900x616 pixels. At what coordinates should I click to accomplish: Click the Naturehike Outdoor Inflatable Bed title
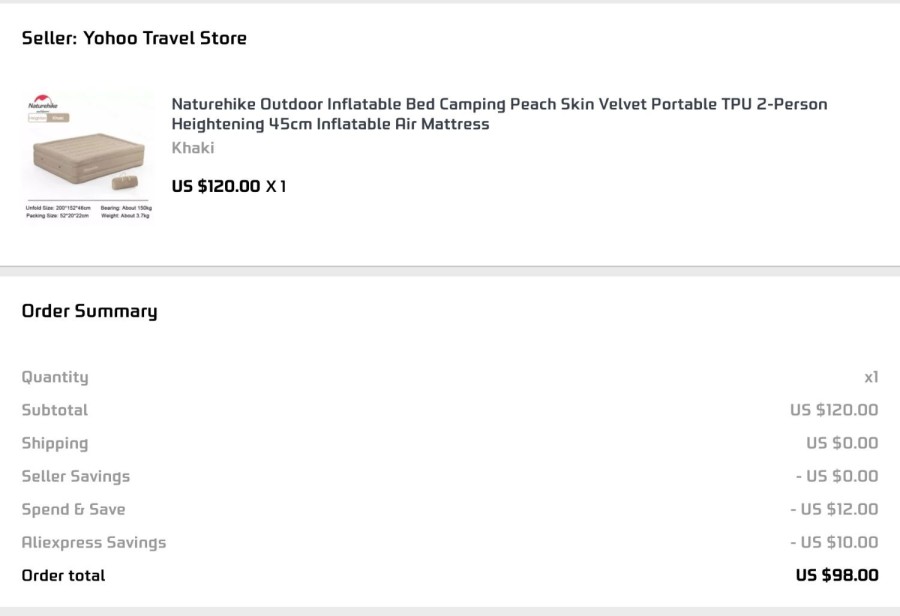point(499,114)
